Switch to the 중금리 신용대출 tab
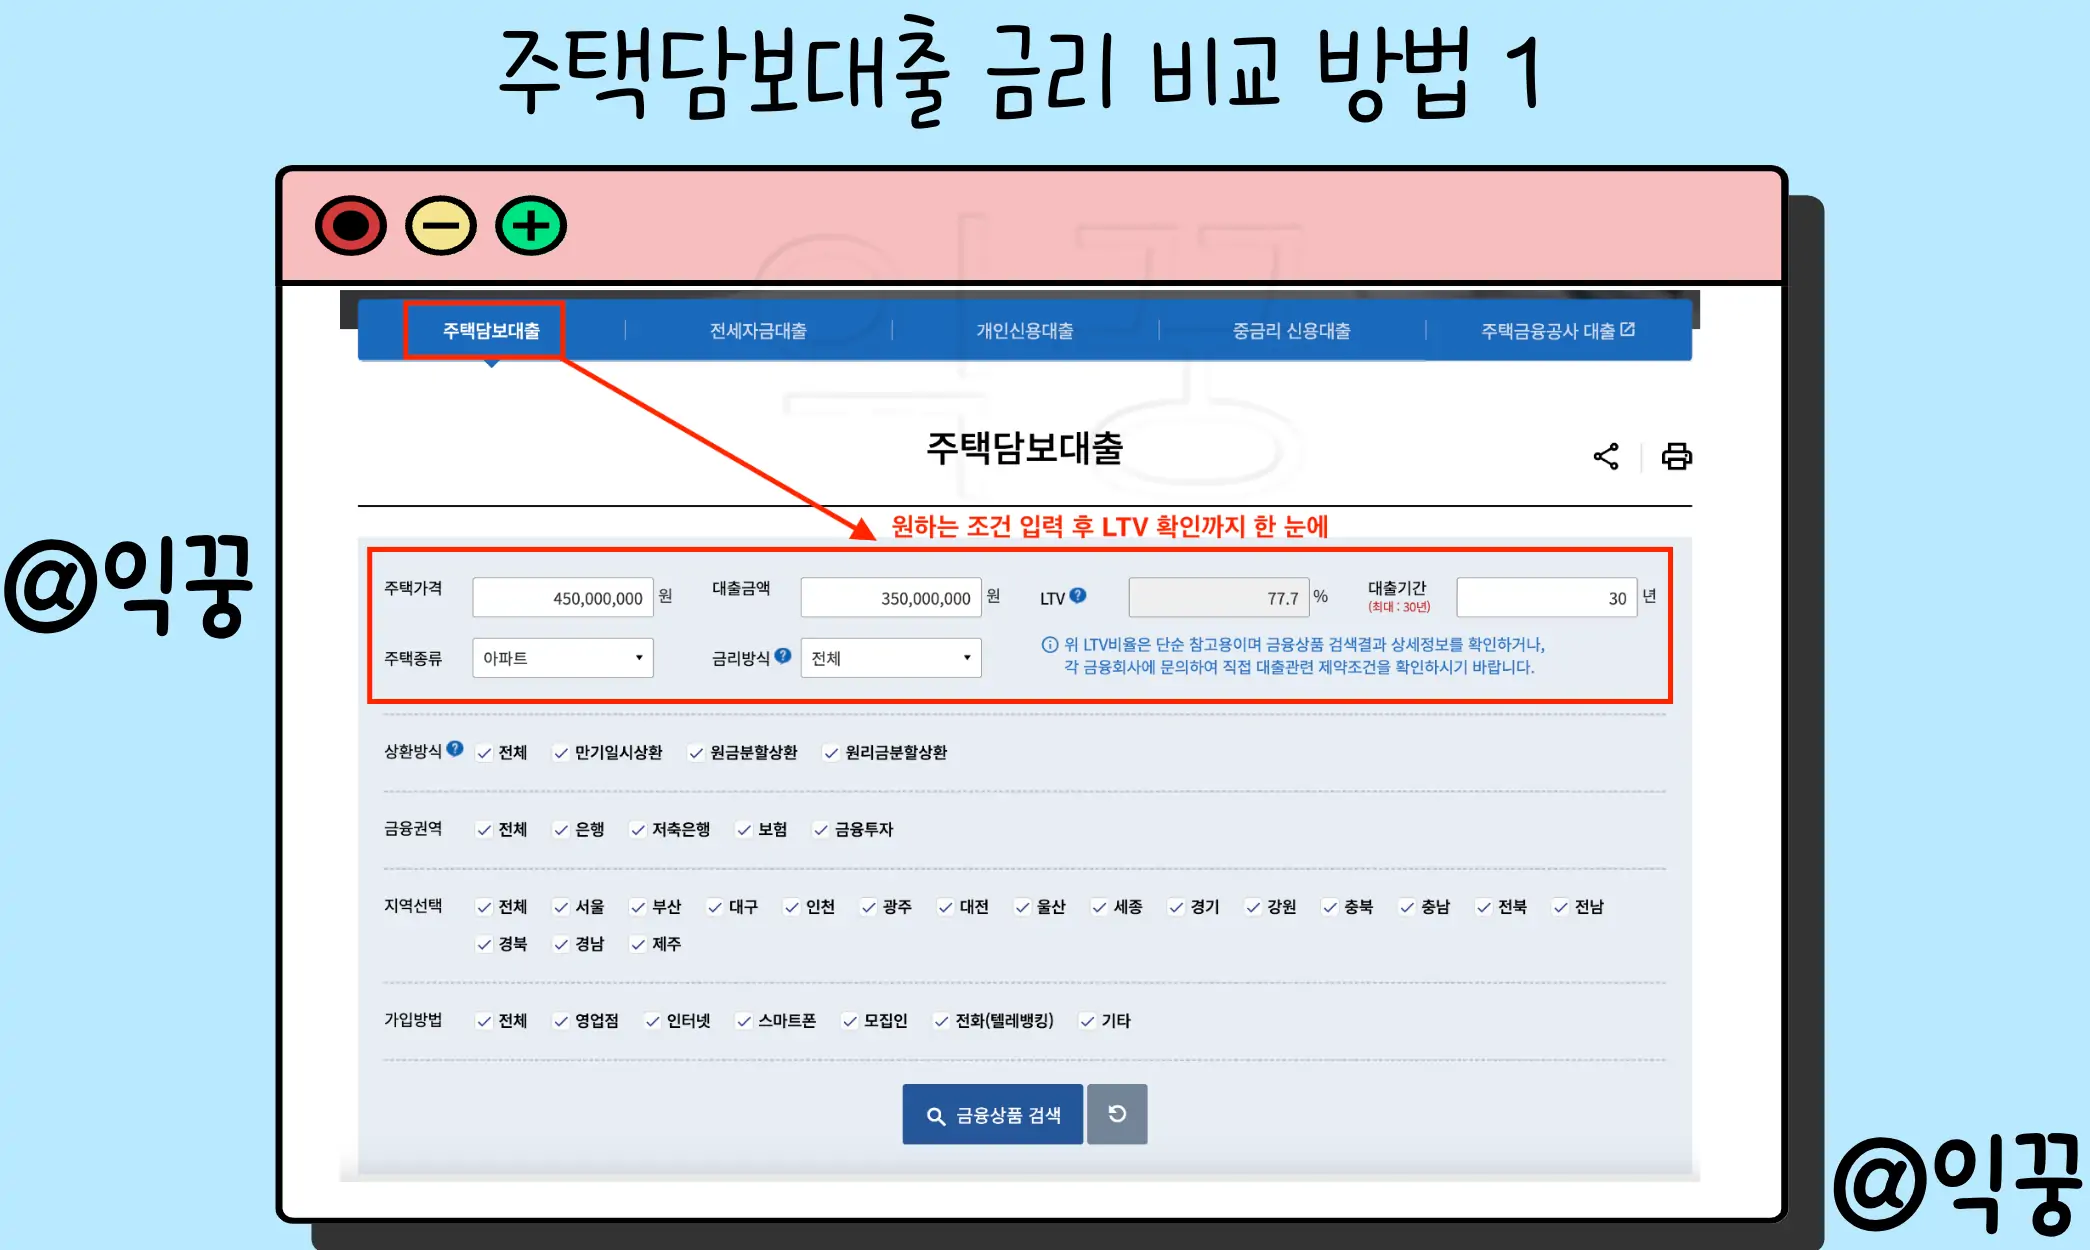The width and height of the screenshot is (2090, 1250). point(1290,330)
